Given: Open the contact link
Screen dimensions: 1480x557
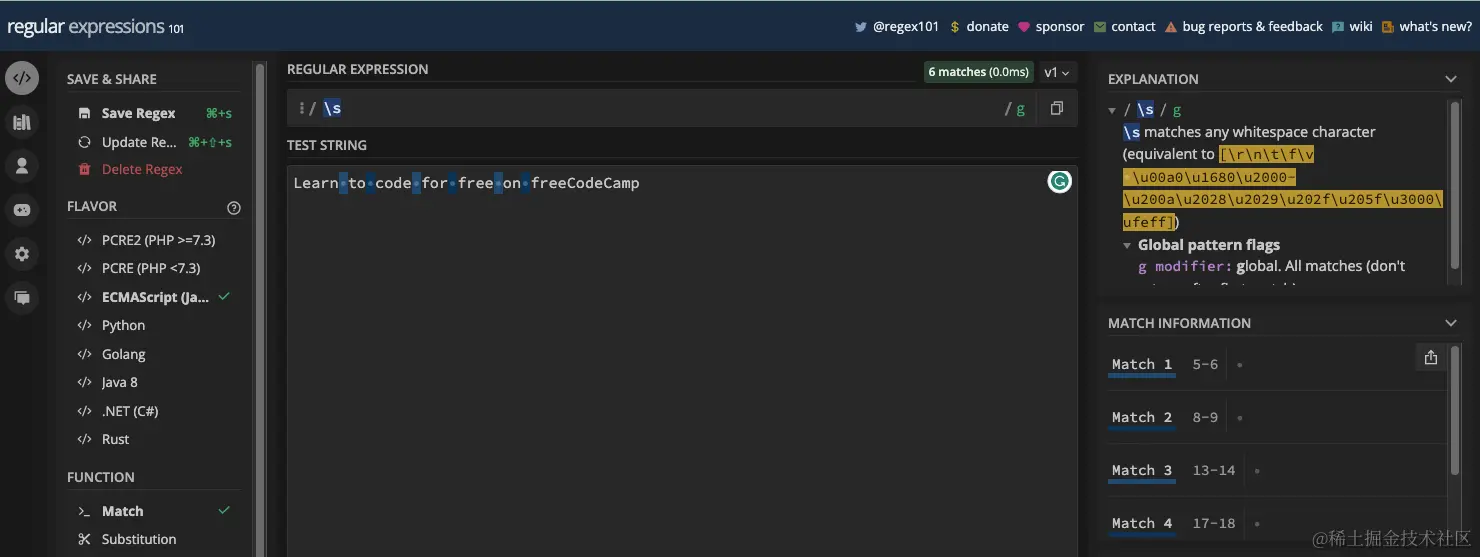Looking at the screenshot, I should (1133, 27).
